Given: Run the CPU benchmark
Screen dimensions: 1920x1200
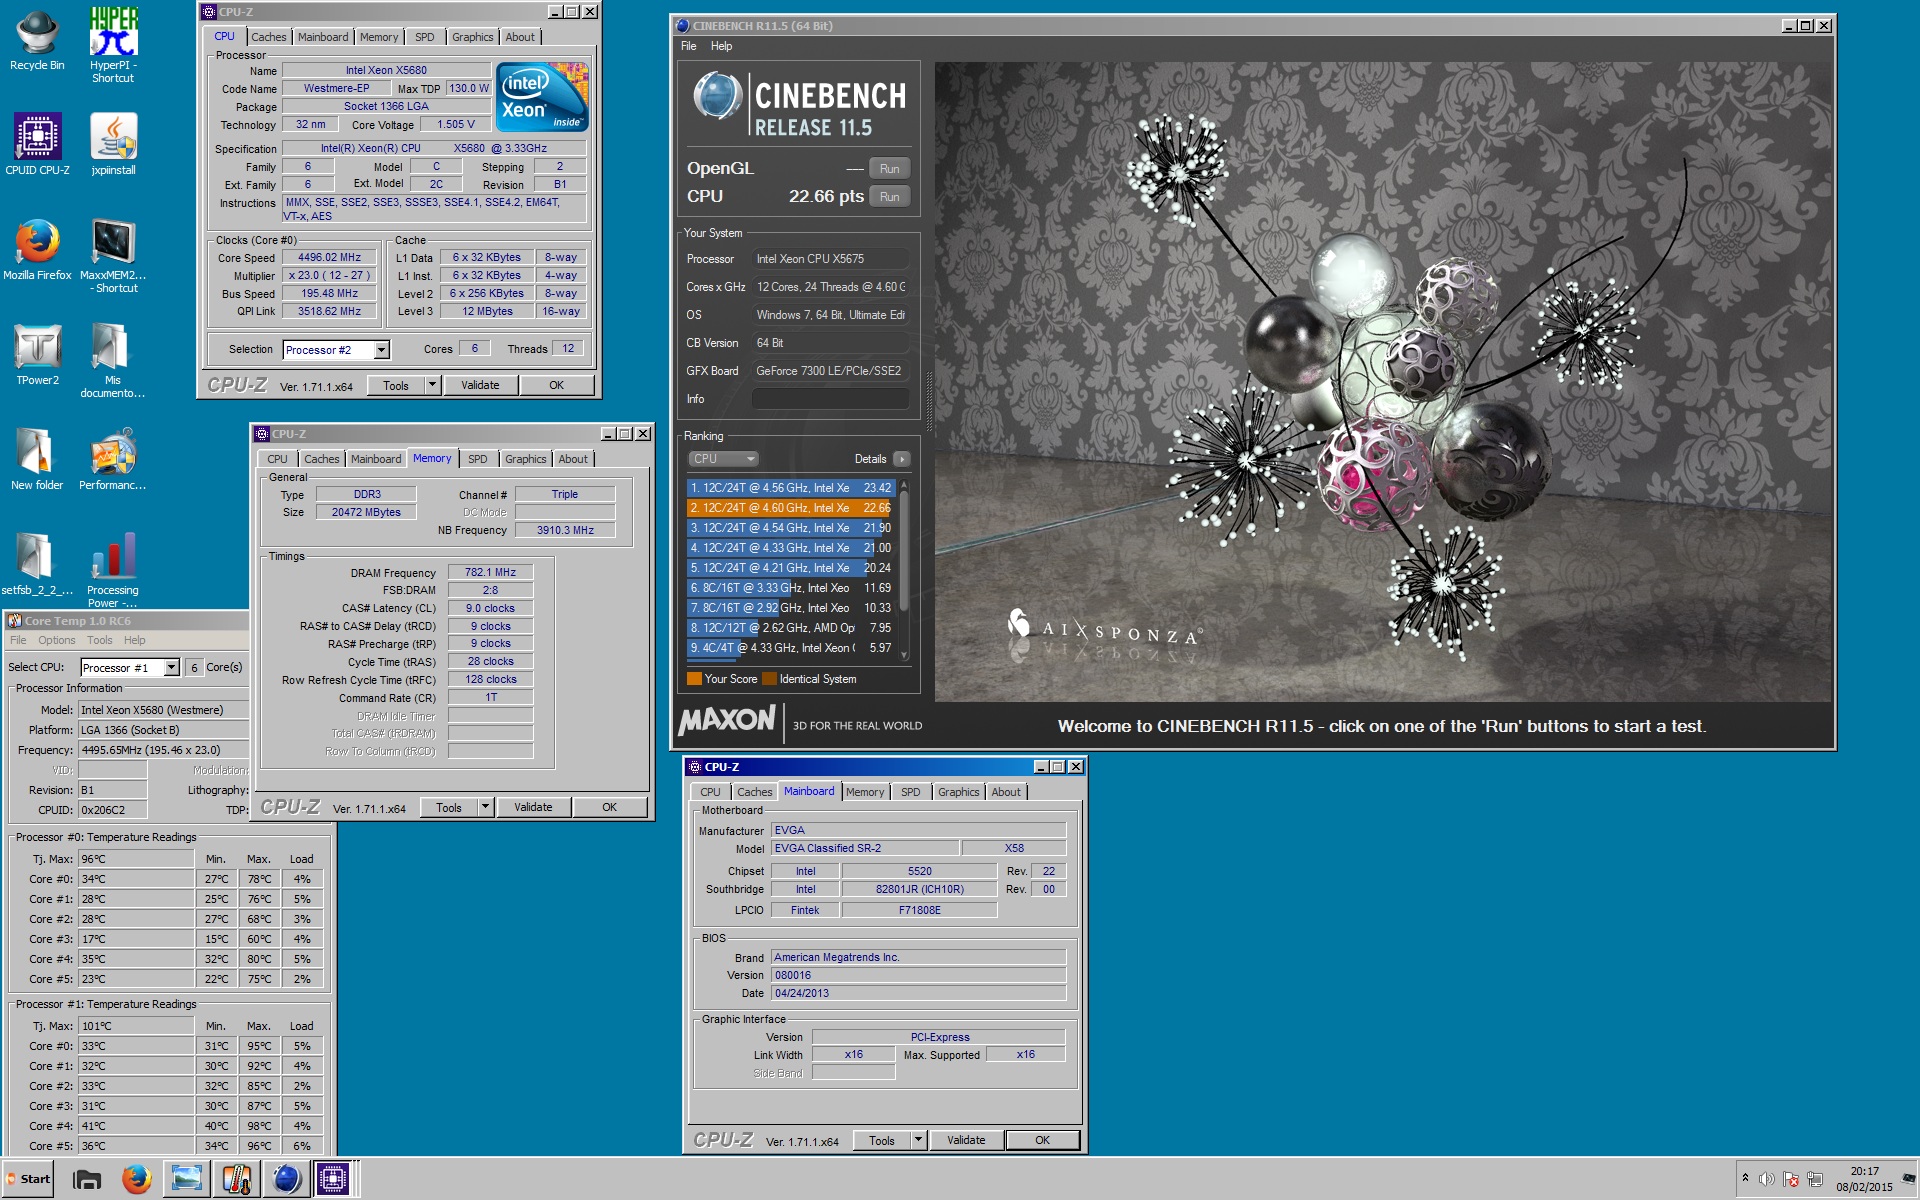Looking at the screenshot, I should coord(889,197).
